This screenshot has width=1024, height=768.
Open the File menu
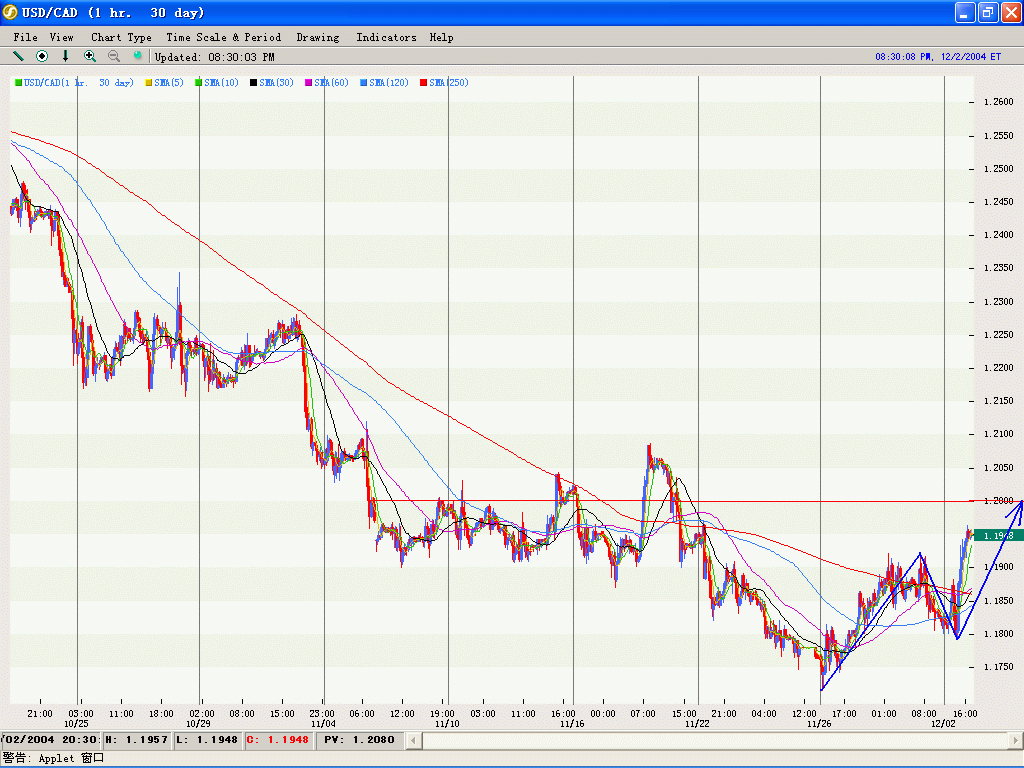tap(26, 37)
